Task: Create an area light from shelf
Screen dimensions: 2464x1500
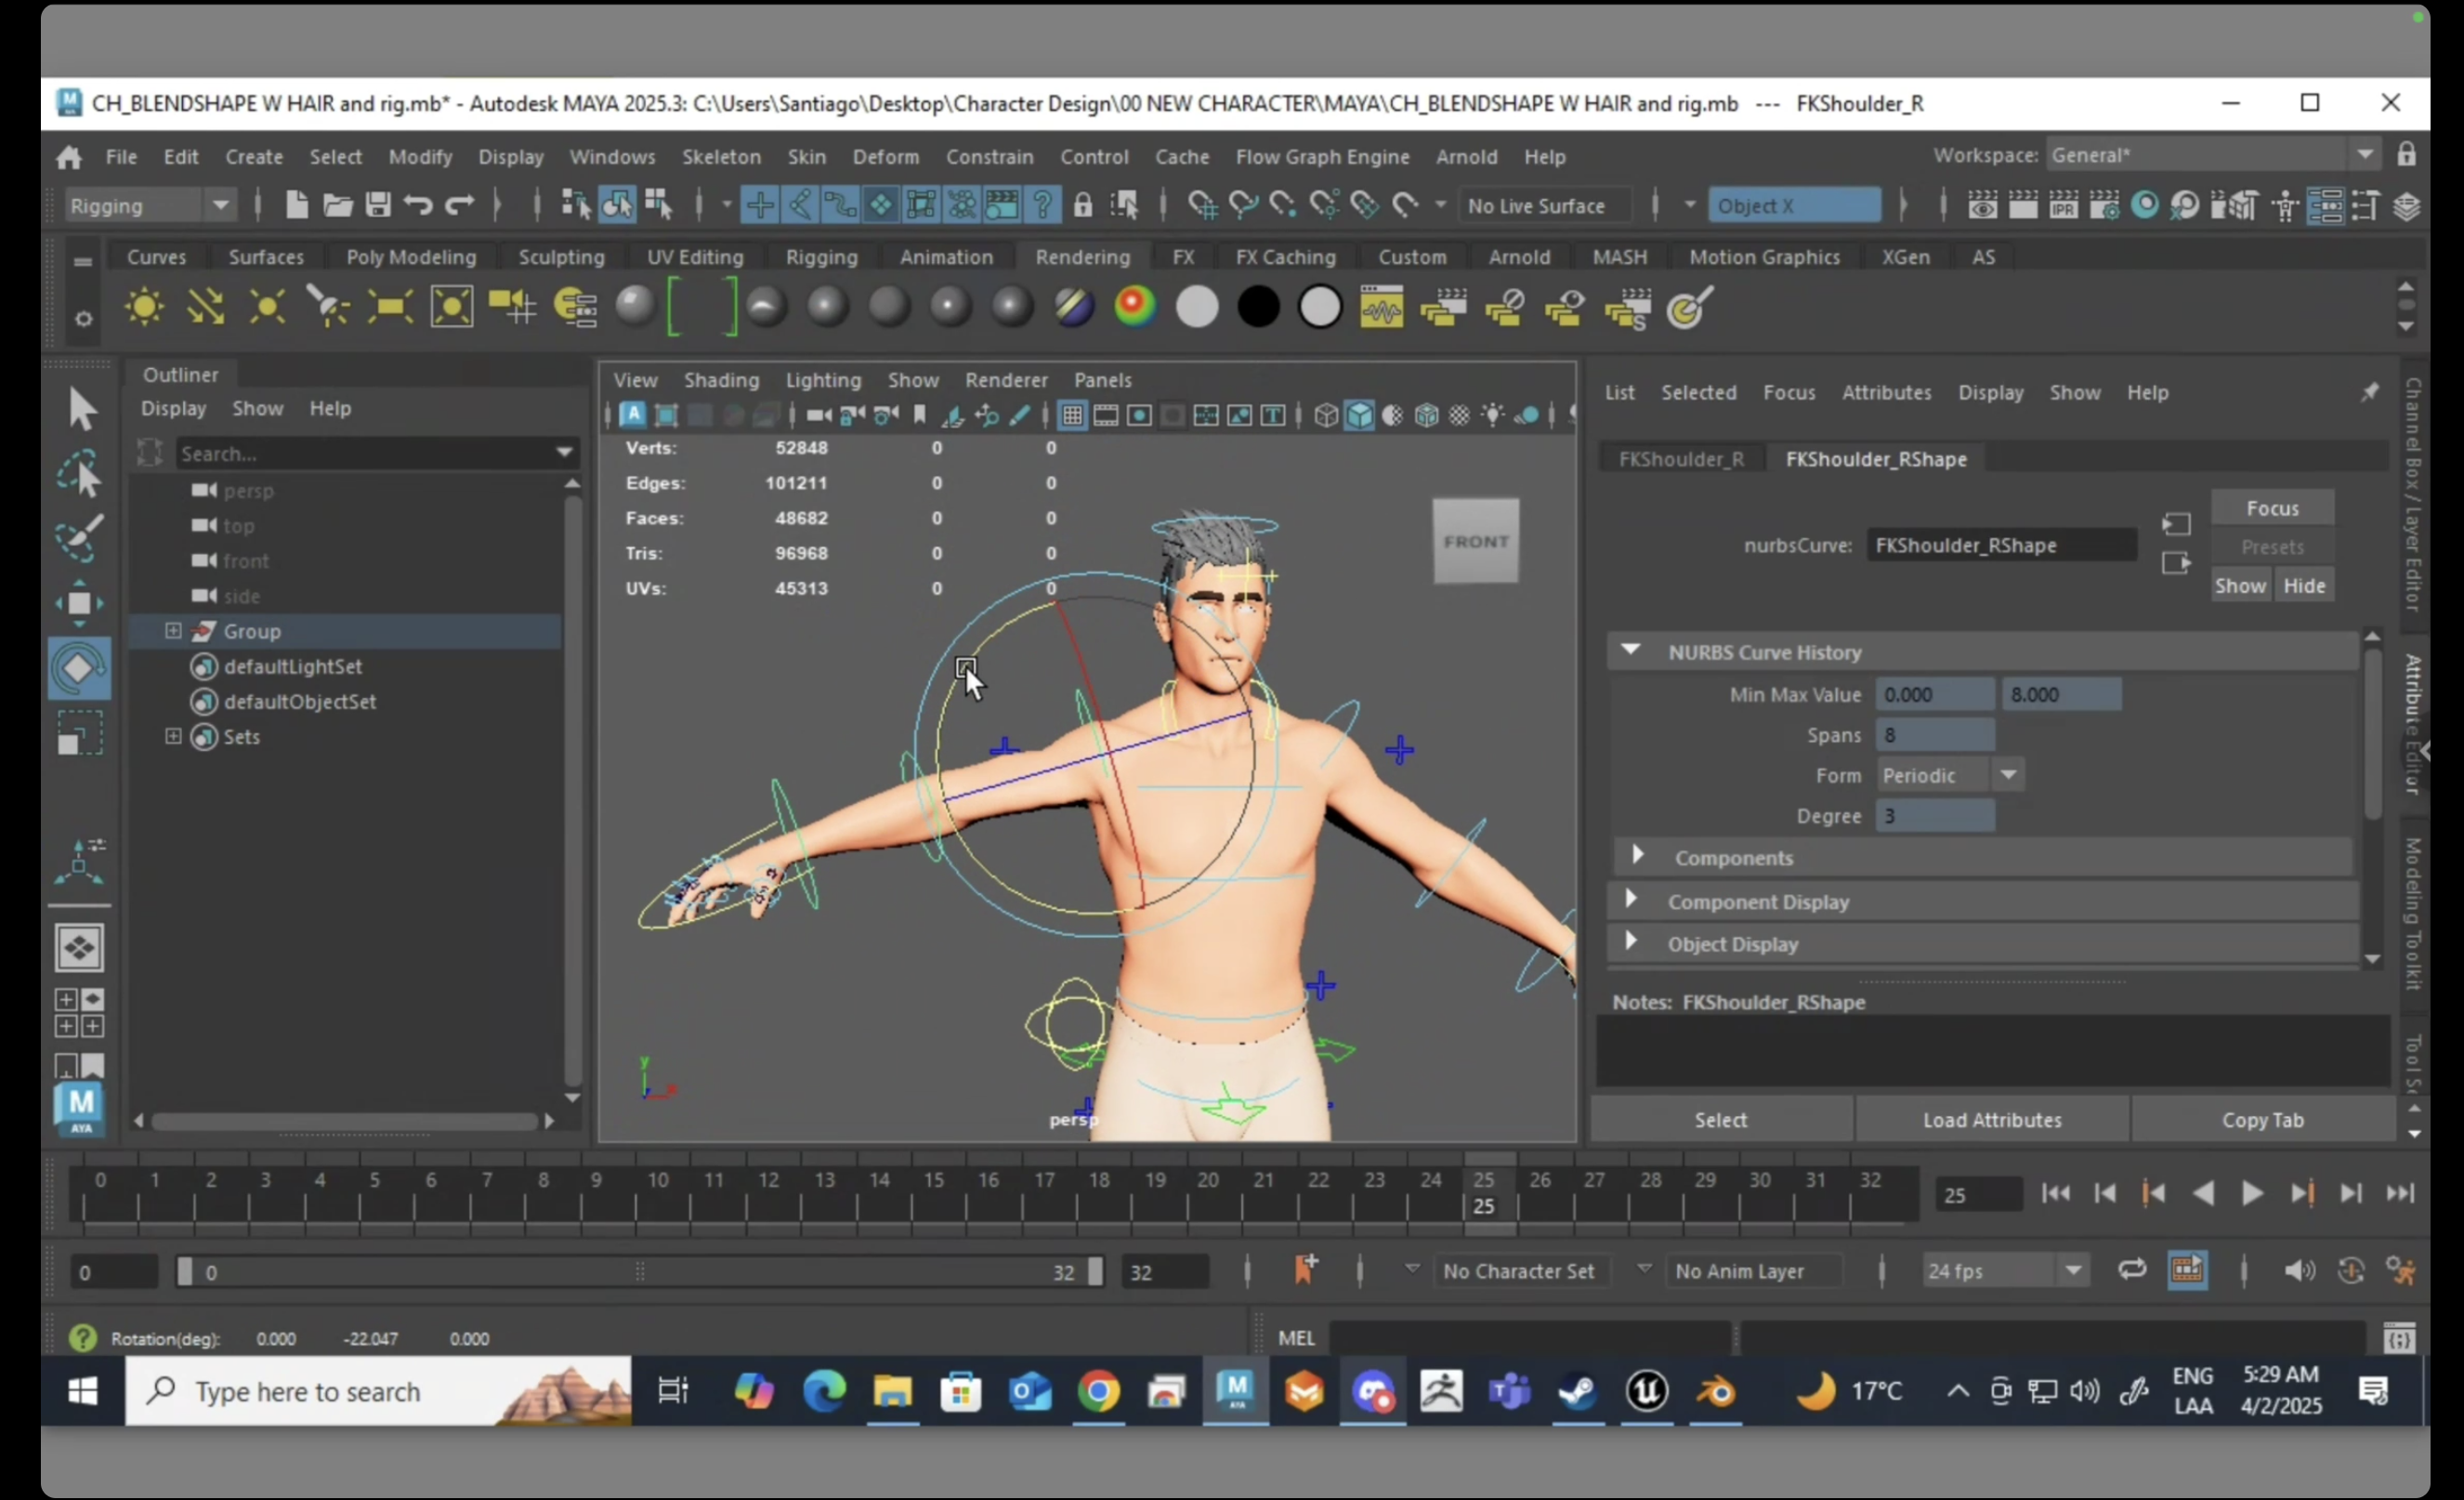Action: point(390,307)
